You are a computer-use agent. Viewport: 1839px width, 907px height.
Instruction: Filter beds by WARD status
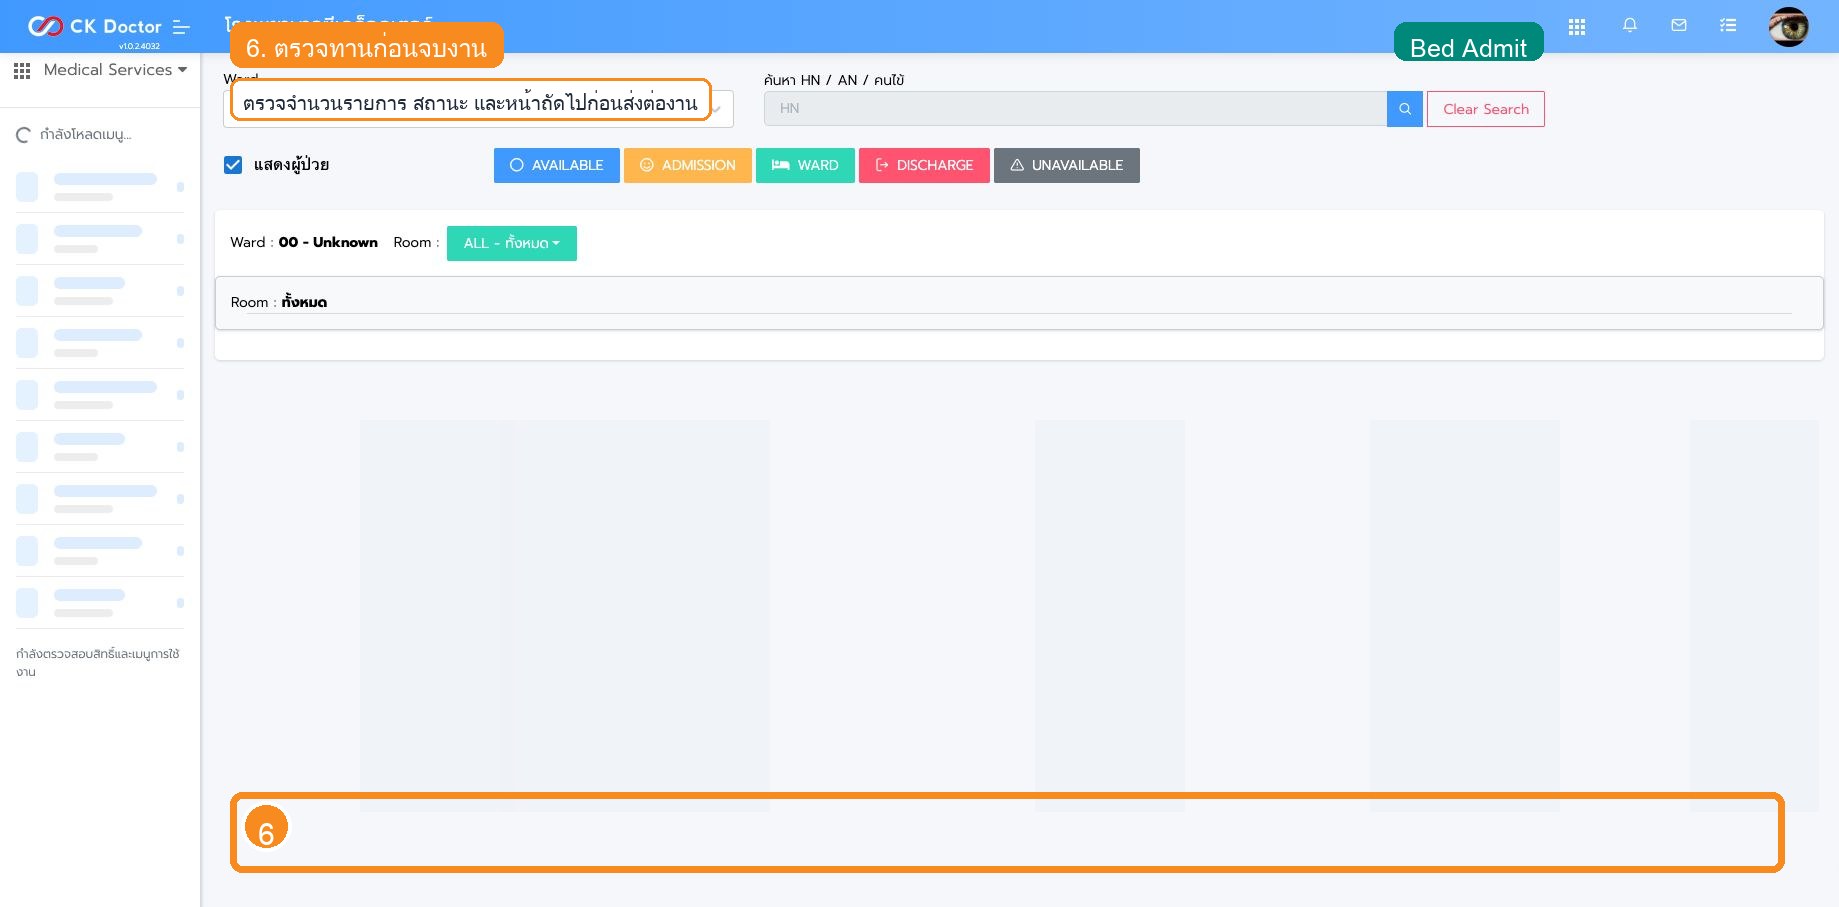(x=805, y=165)
